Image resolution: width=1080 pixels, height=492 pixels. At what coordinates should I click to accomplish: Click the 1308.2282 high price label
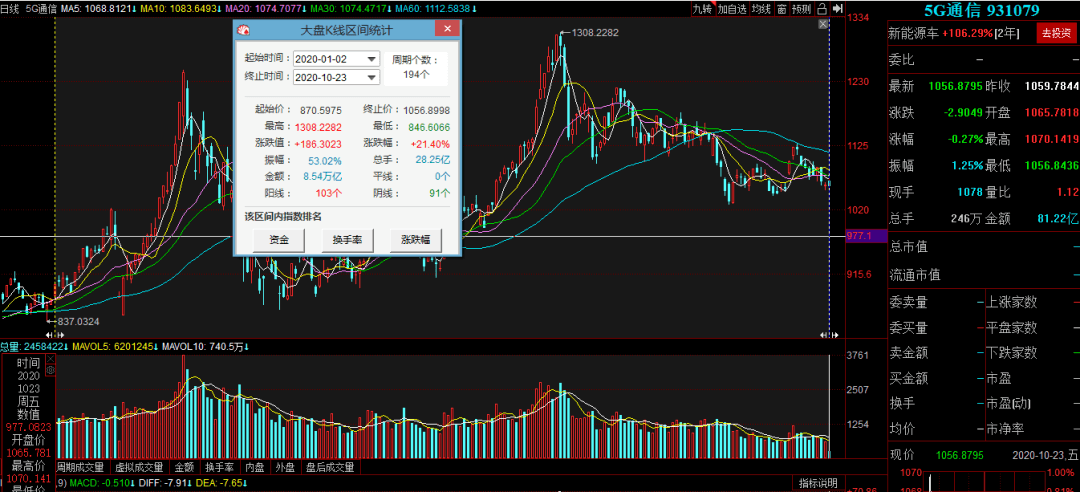pyautogui.click(x=596, y=32)
